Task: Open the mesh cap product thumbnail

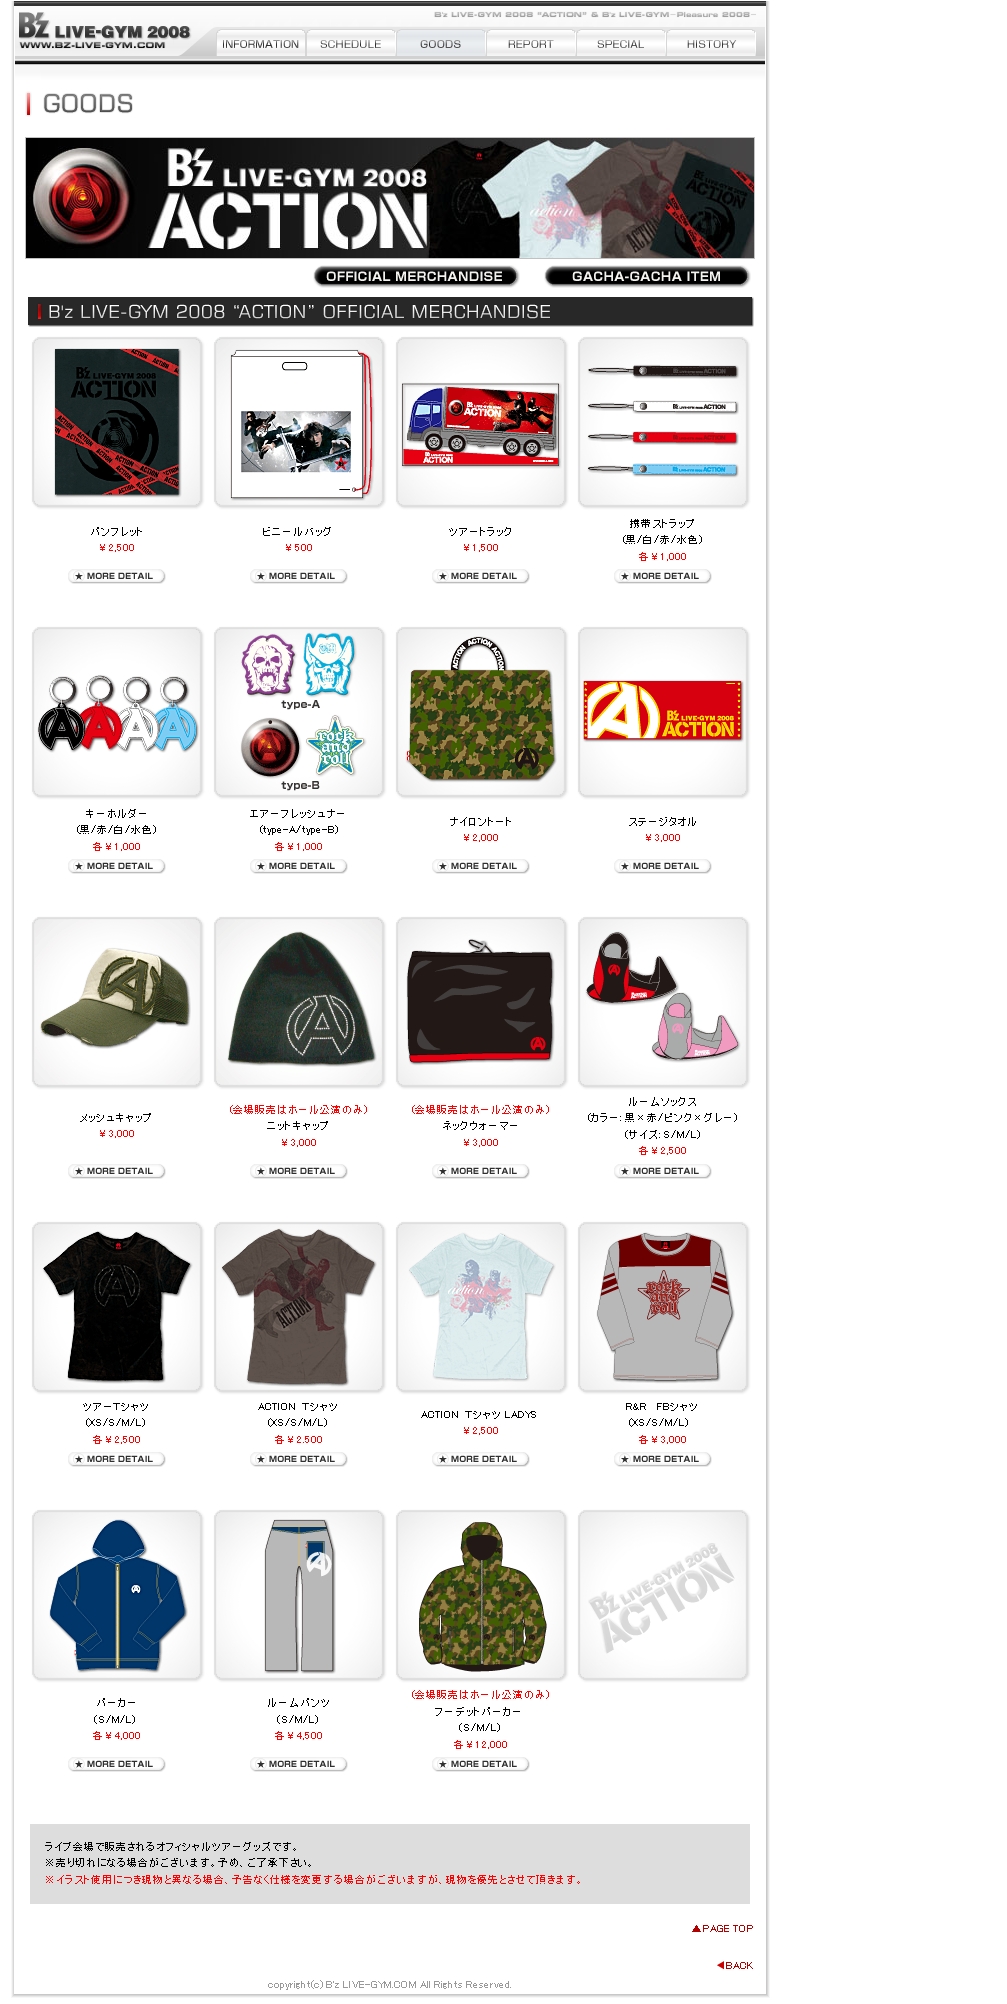Action: [x=117, y=1002]
